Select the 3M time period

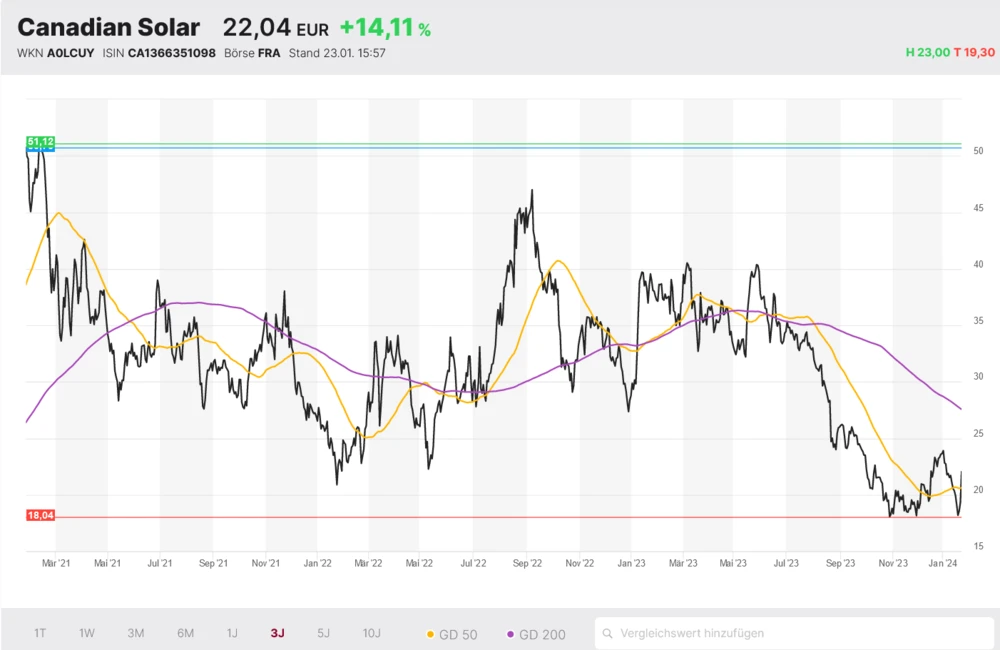[x=136, y=633]
